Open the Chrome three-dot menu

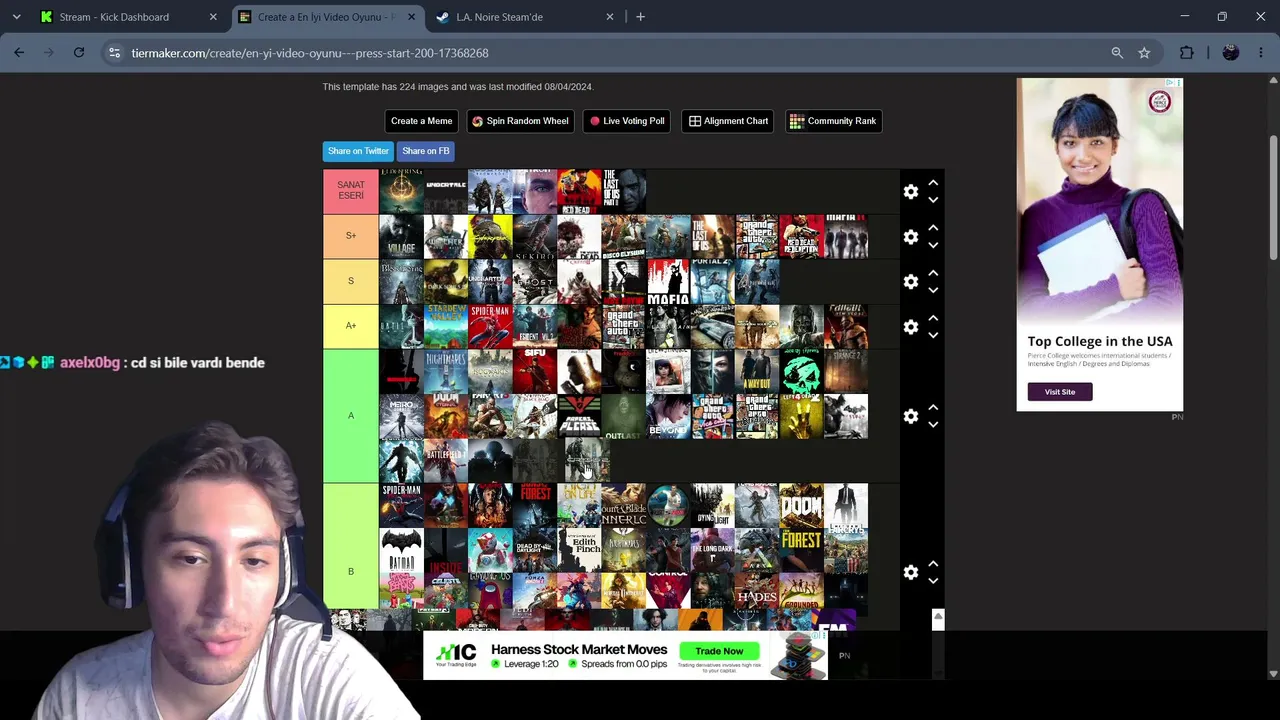click(1260, 53)
